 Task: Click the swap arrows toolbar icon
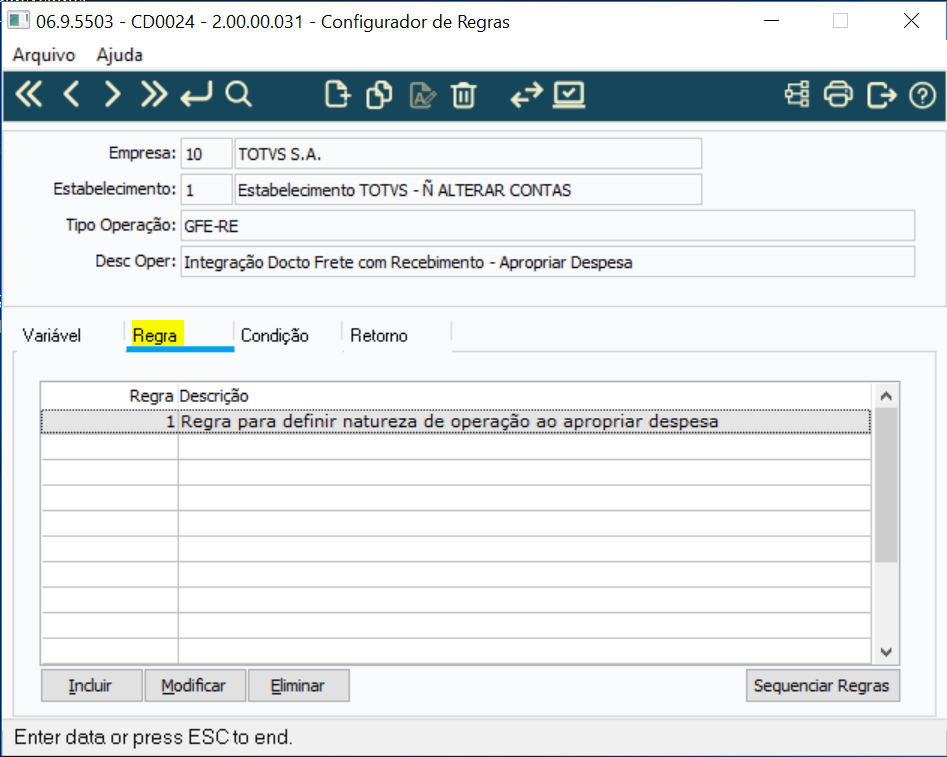(x=526, y=95)
